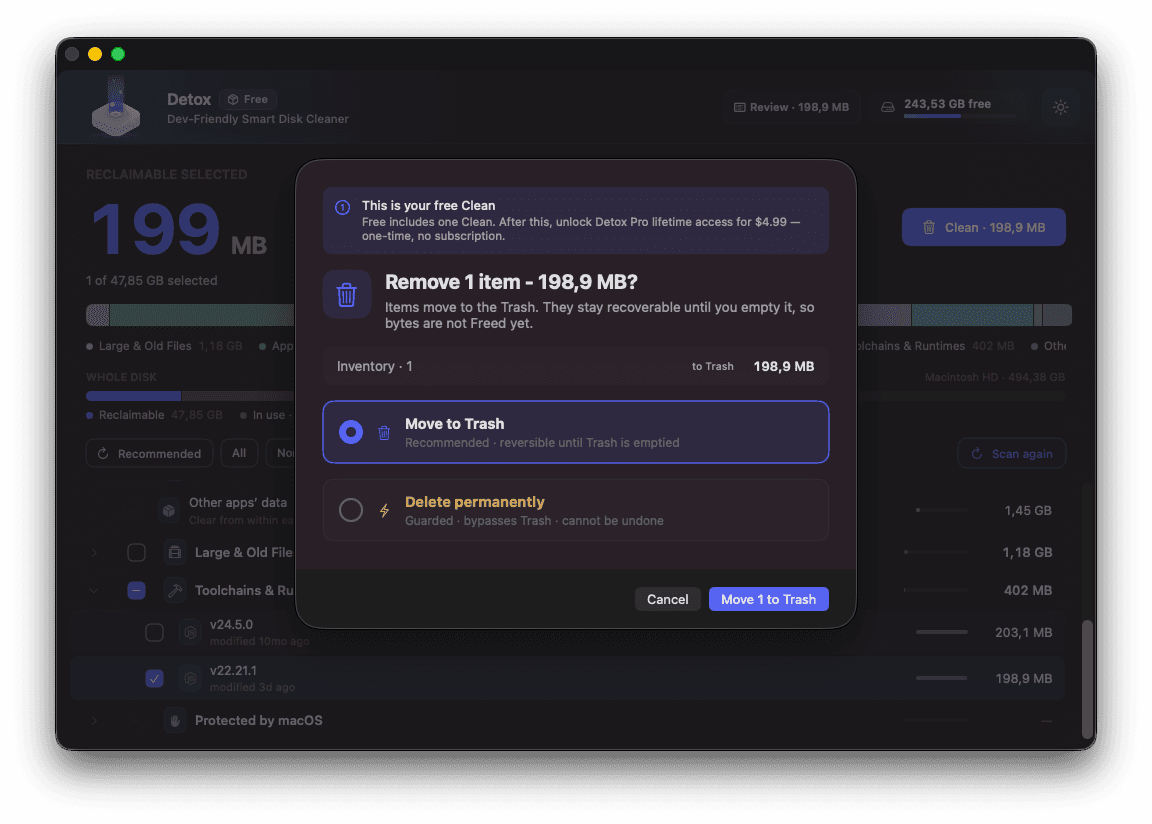
Task: Click the v22.21.1 runtime icon
Action: 190,679
